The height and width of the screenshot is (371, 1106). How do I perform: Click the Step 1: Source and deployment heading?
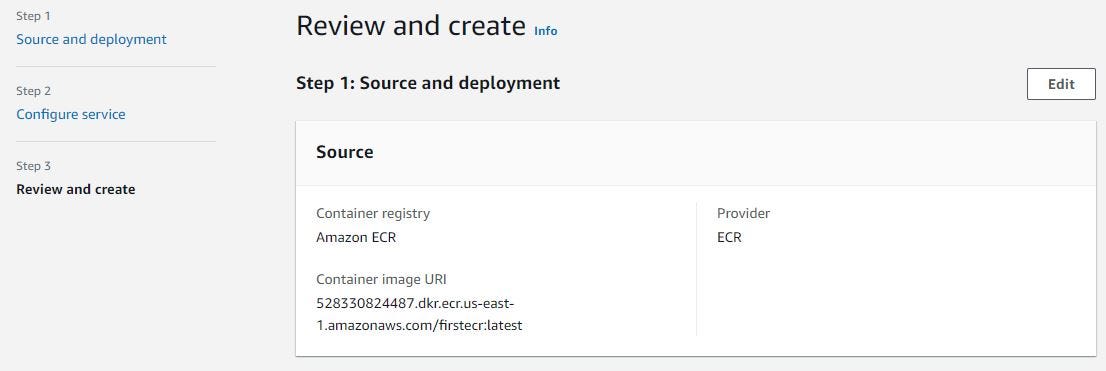428,83
